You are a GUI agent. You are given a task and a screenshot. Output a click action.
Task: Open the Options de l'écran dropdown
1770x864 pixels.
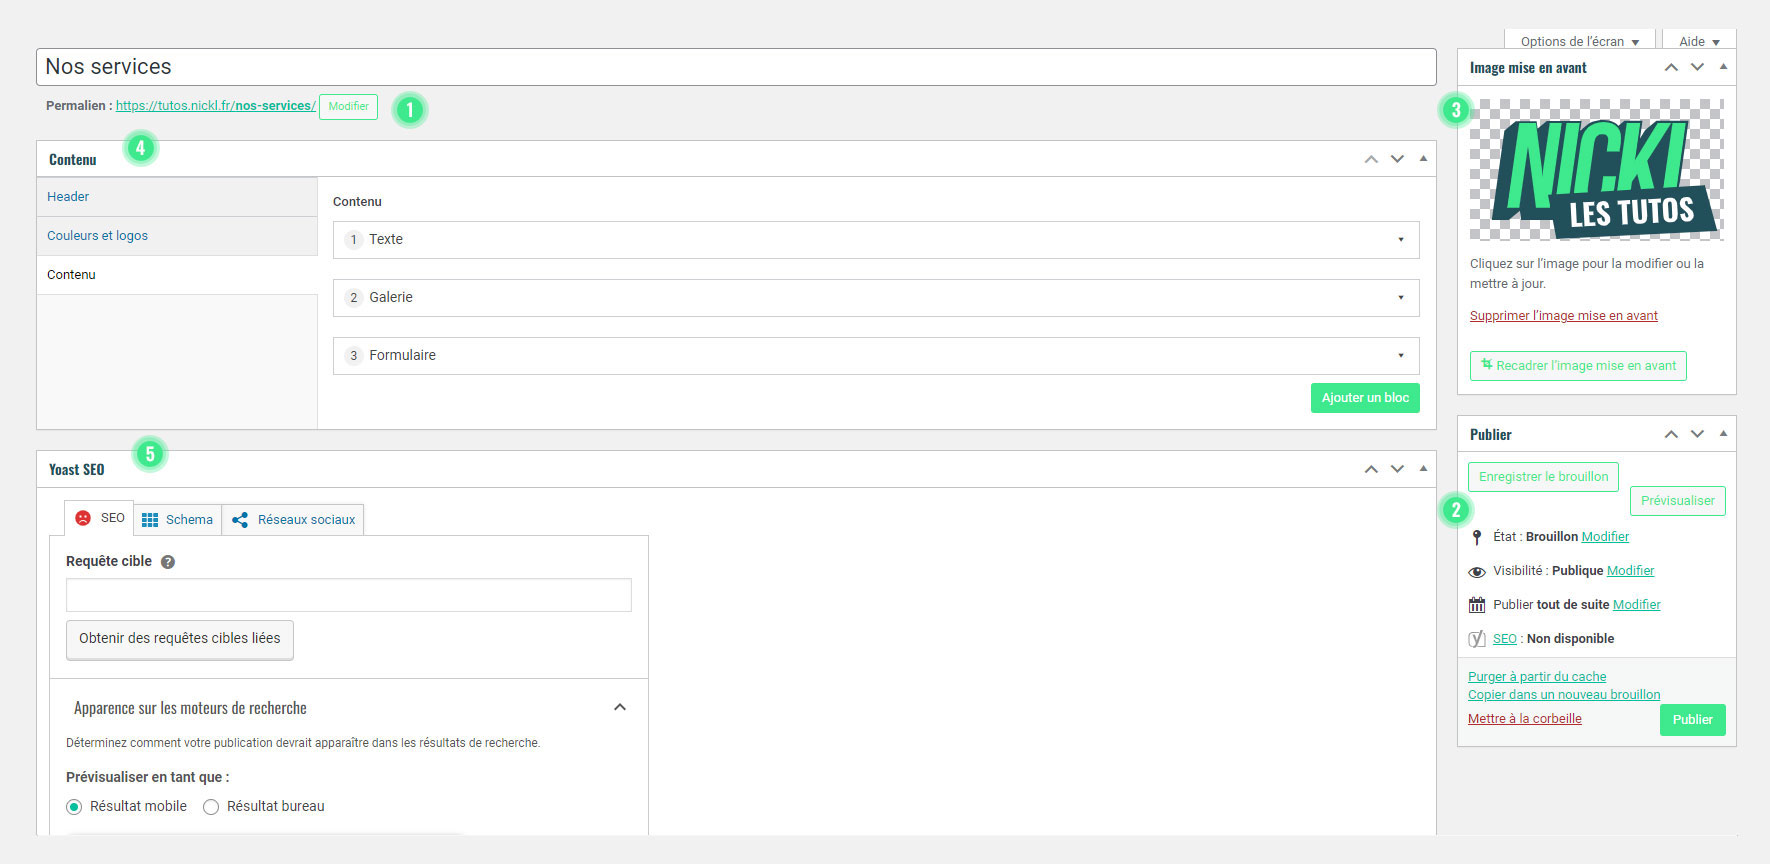point(1579,41)
